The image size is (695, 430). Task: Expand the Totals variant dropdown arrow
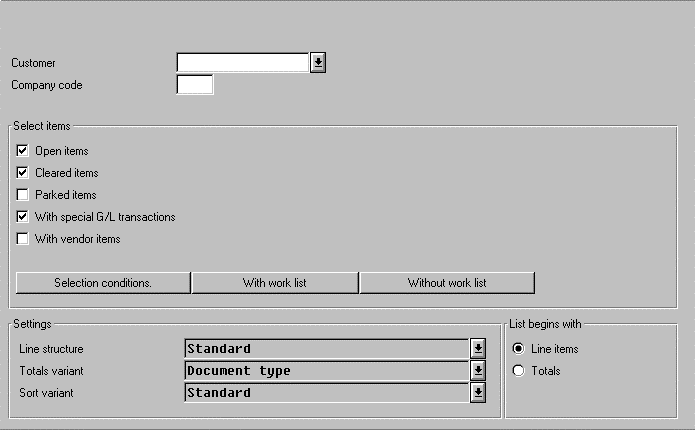pyautogui.click(x=478, y=371)
